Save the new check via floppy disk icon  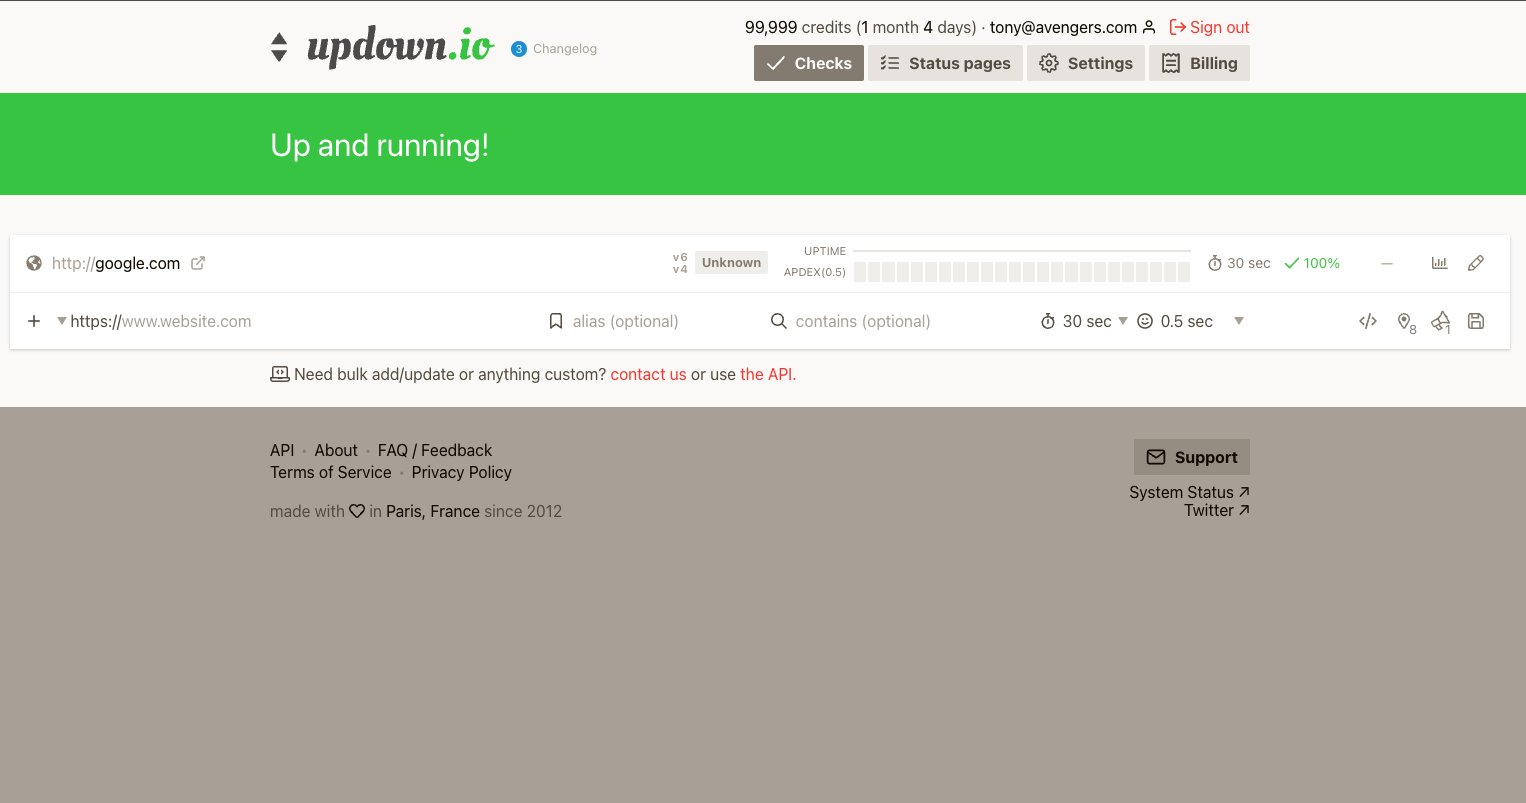click(1476, 321)
